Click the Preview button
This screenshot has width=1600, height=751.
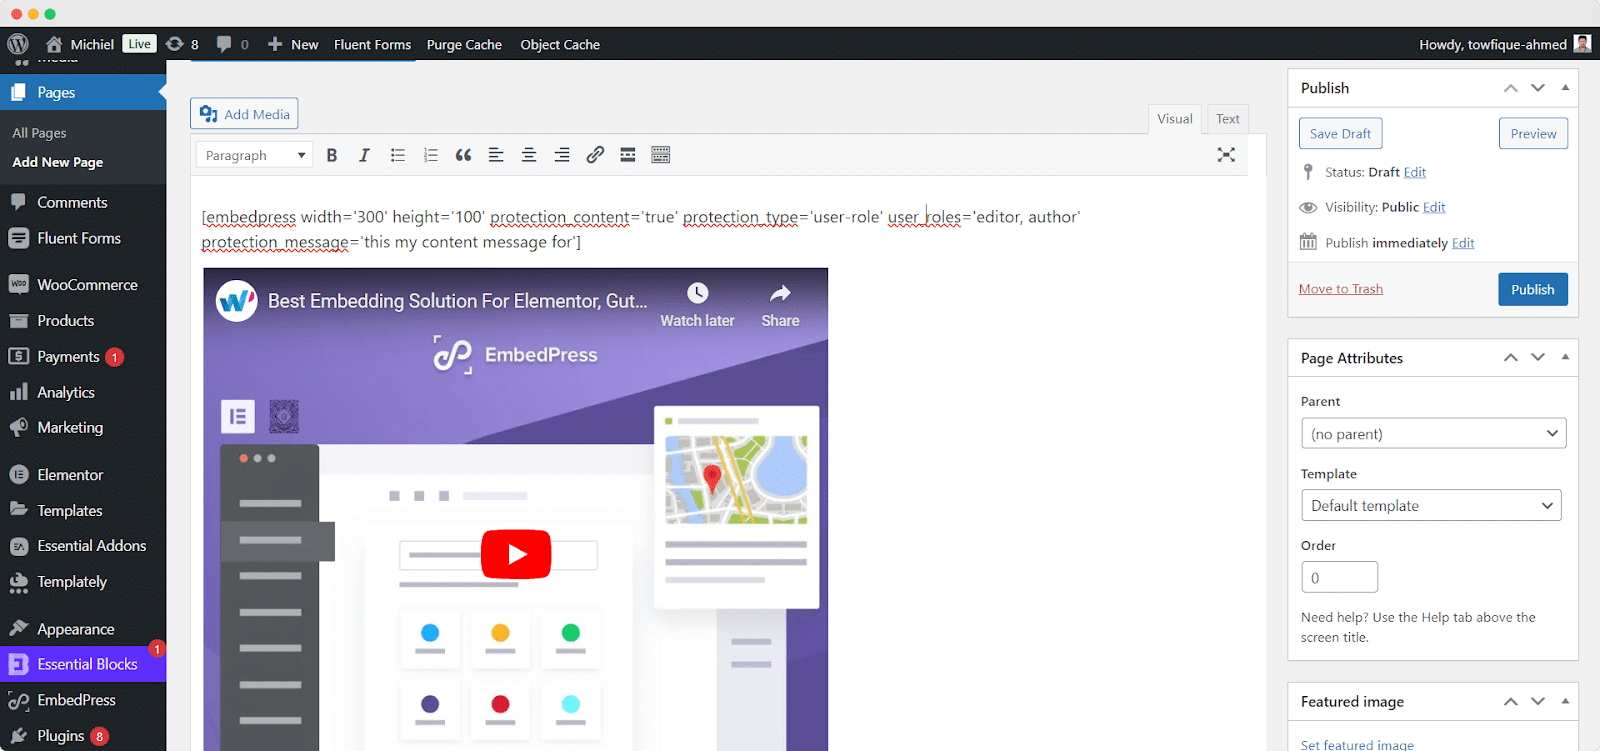(x=1533, y=133)
